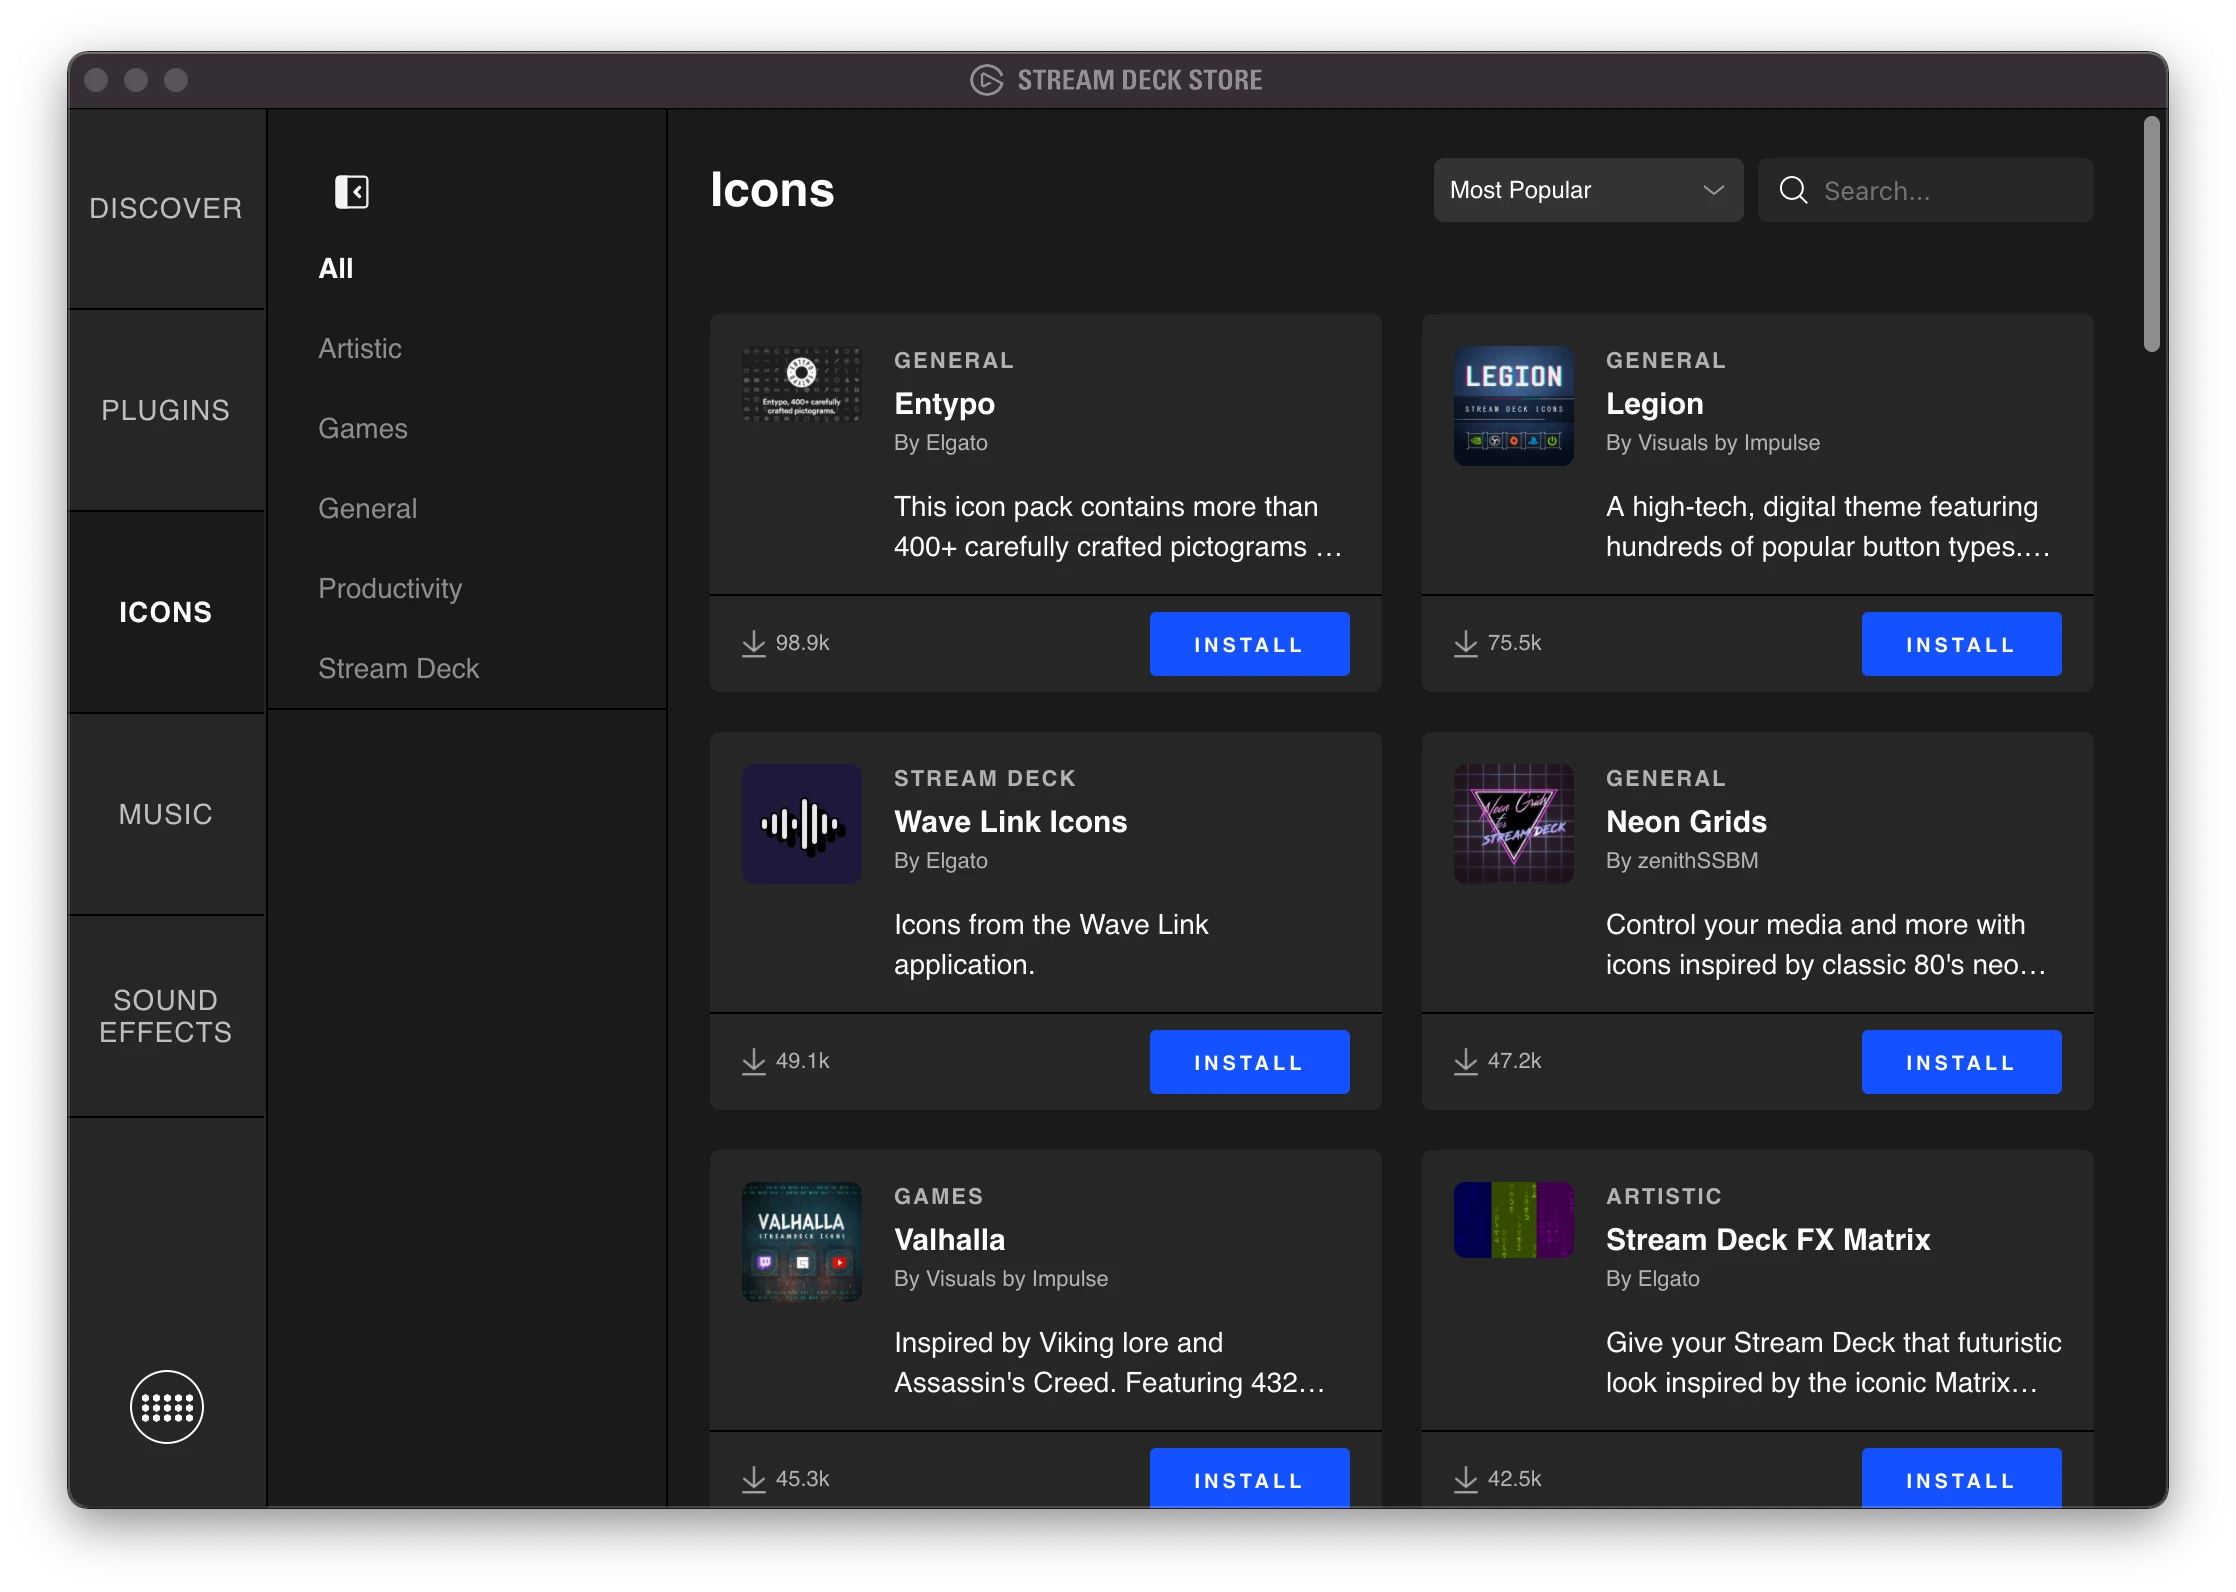Click the search magnifier icon
2236x1592 pixels.
pos(1794,190)
